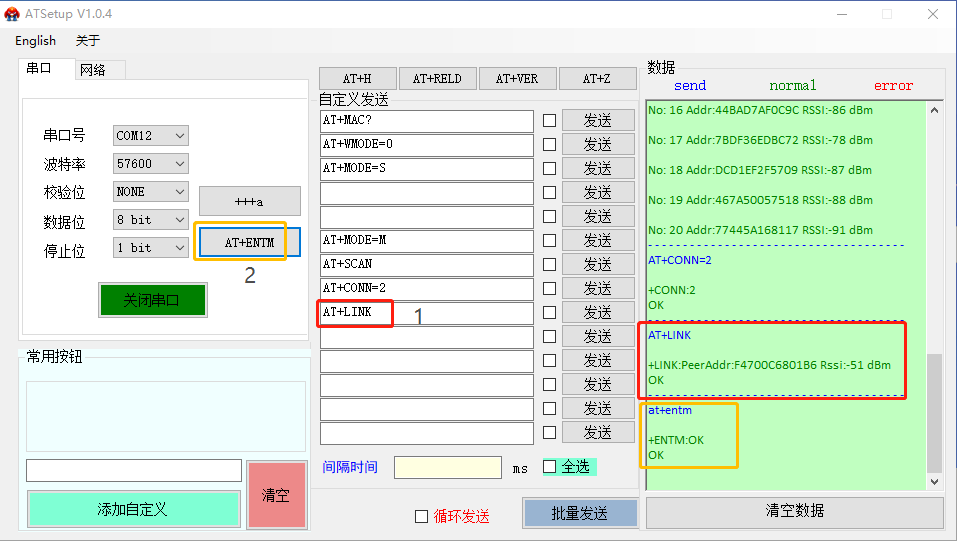Check the box beside AT+MAC? command
The height and width of the screenshot is (541, 957).
tap(549, 121)
